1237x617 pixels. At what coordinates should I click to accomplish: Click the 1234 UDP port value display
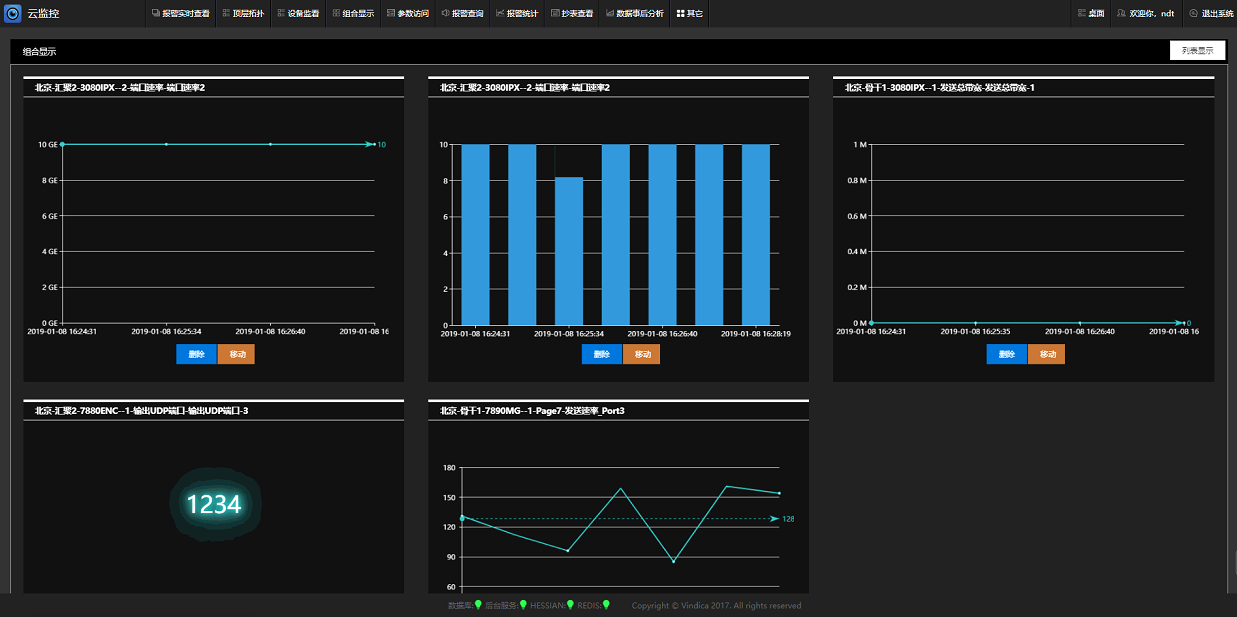[x=214, y=505]
